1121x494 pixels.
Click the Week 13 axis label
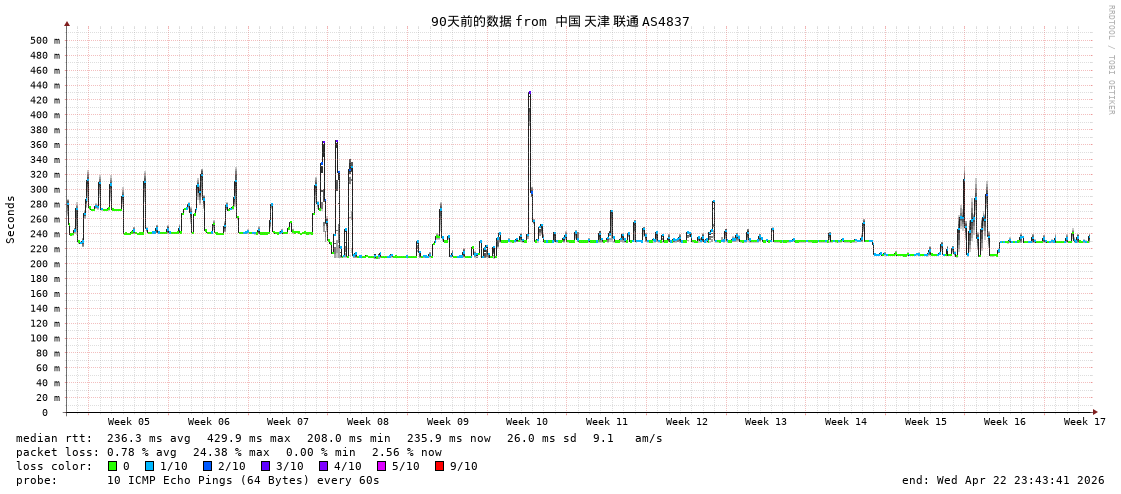click(x=766, y=422)
